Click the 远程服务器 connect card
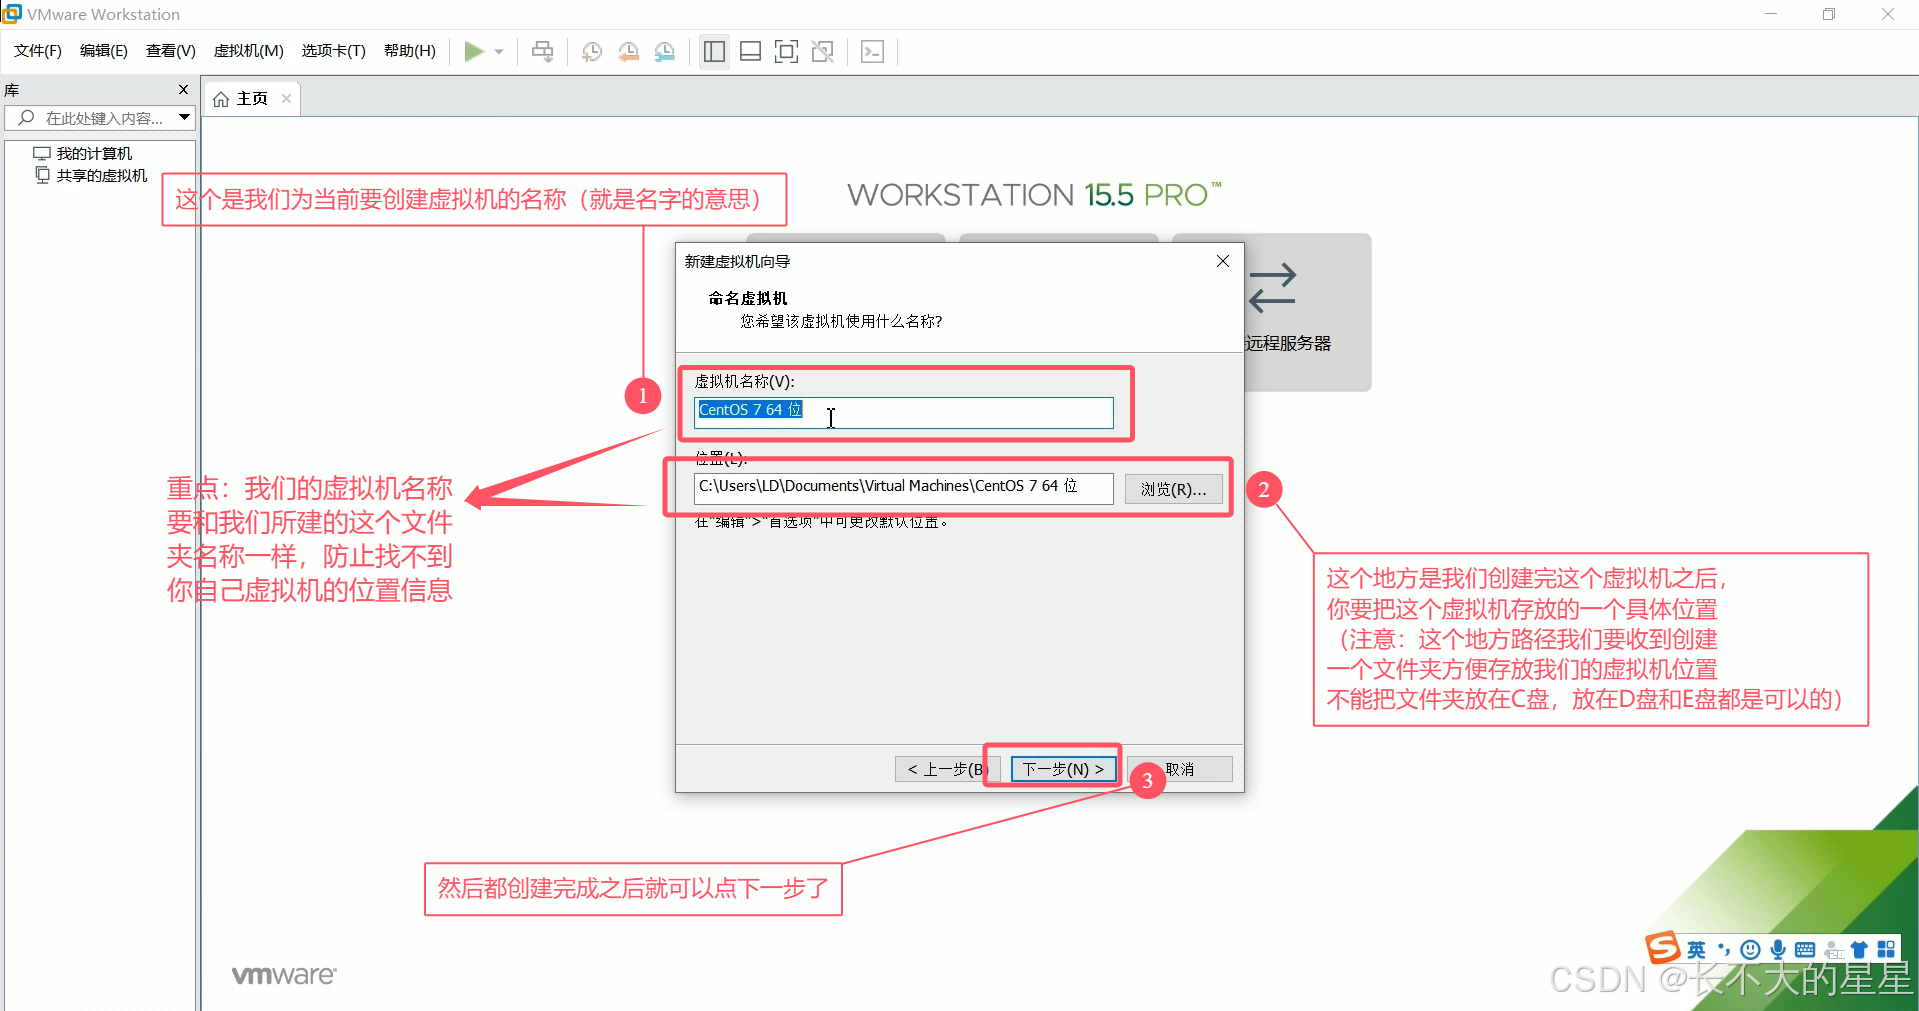The image size is (1919, 1011). [x=1308, y=312]
